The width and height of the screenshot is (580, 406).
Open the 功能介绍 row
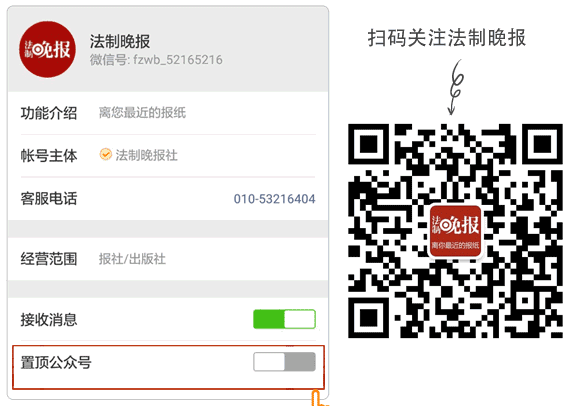pos(168,113)
